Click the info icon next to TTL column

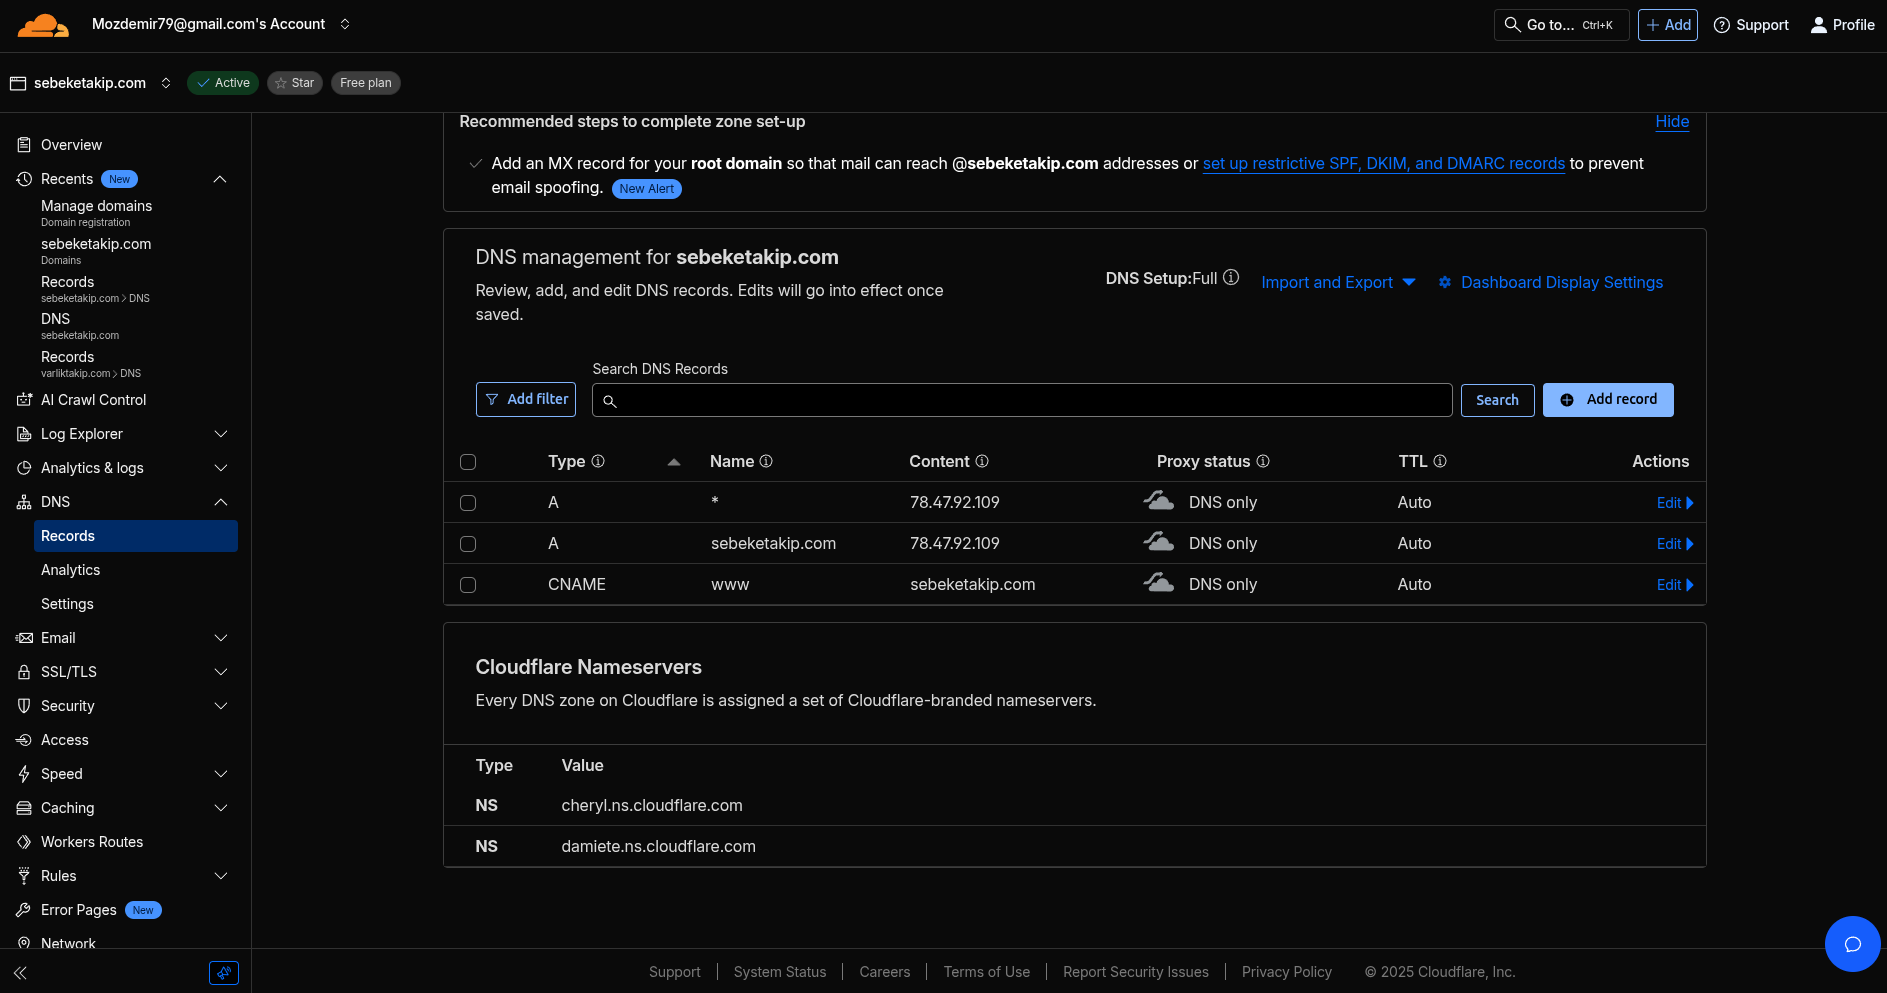click(x=1440, y=461)
